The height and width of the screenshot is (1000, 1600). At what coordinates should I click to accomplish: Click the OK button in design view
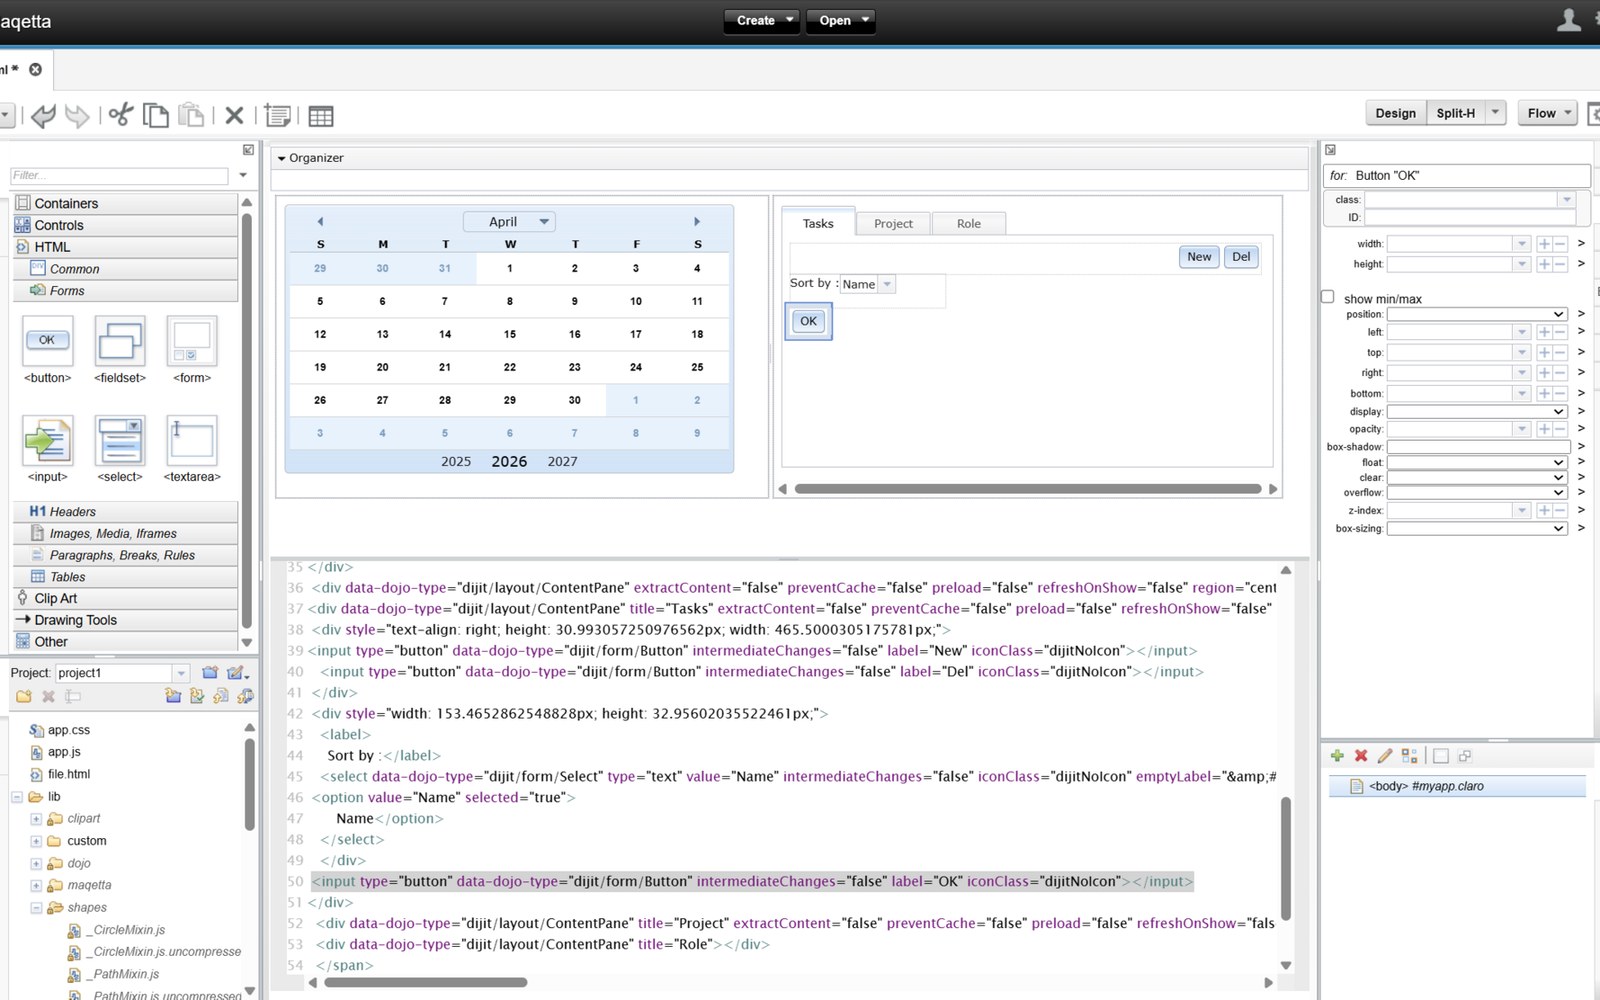pyautogui.click(x=808, y=321)
